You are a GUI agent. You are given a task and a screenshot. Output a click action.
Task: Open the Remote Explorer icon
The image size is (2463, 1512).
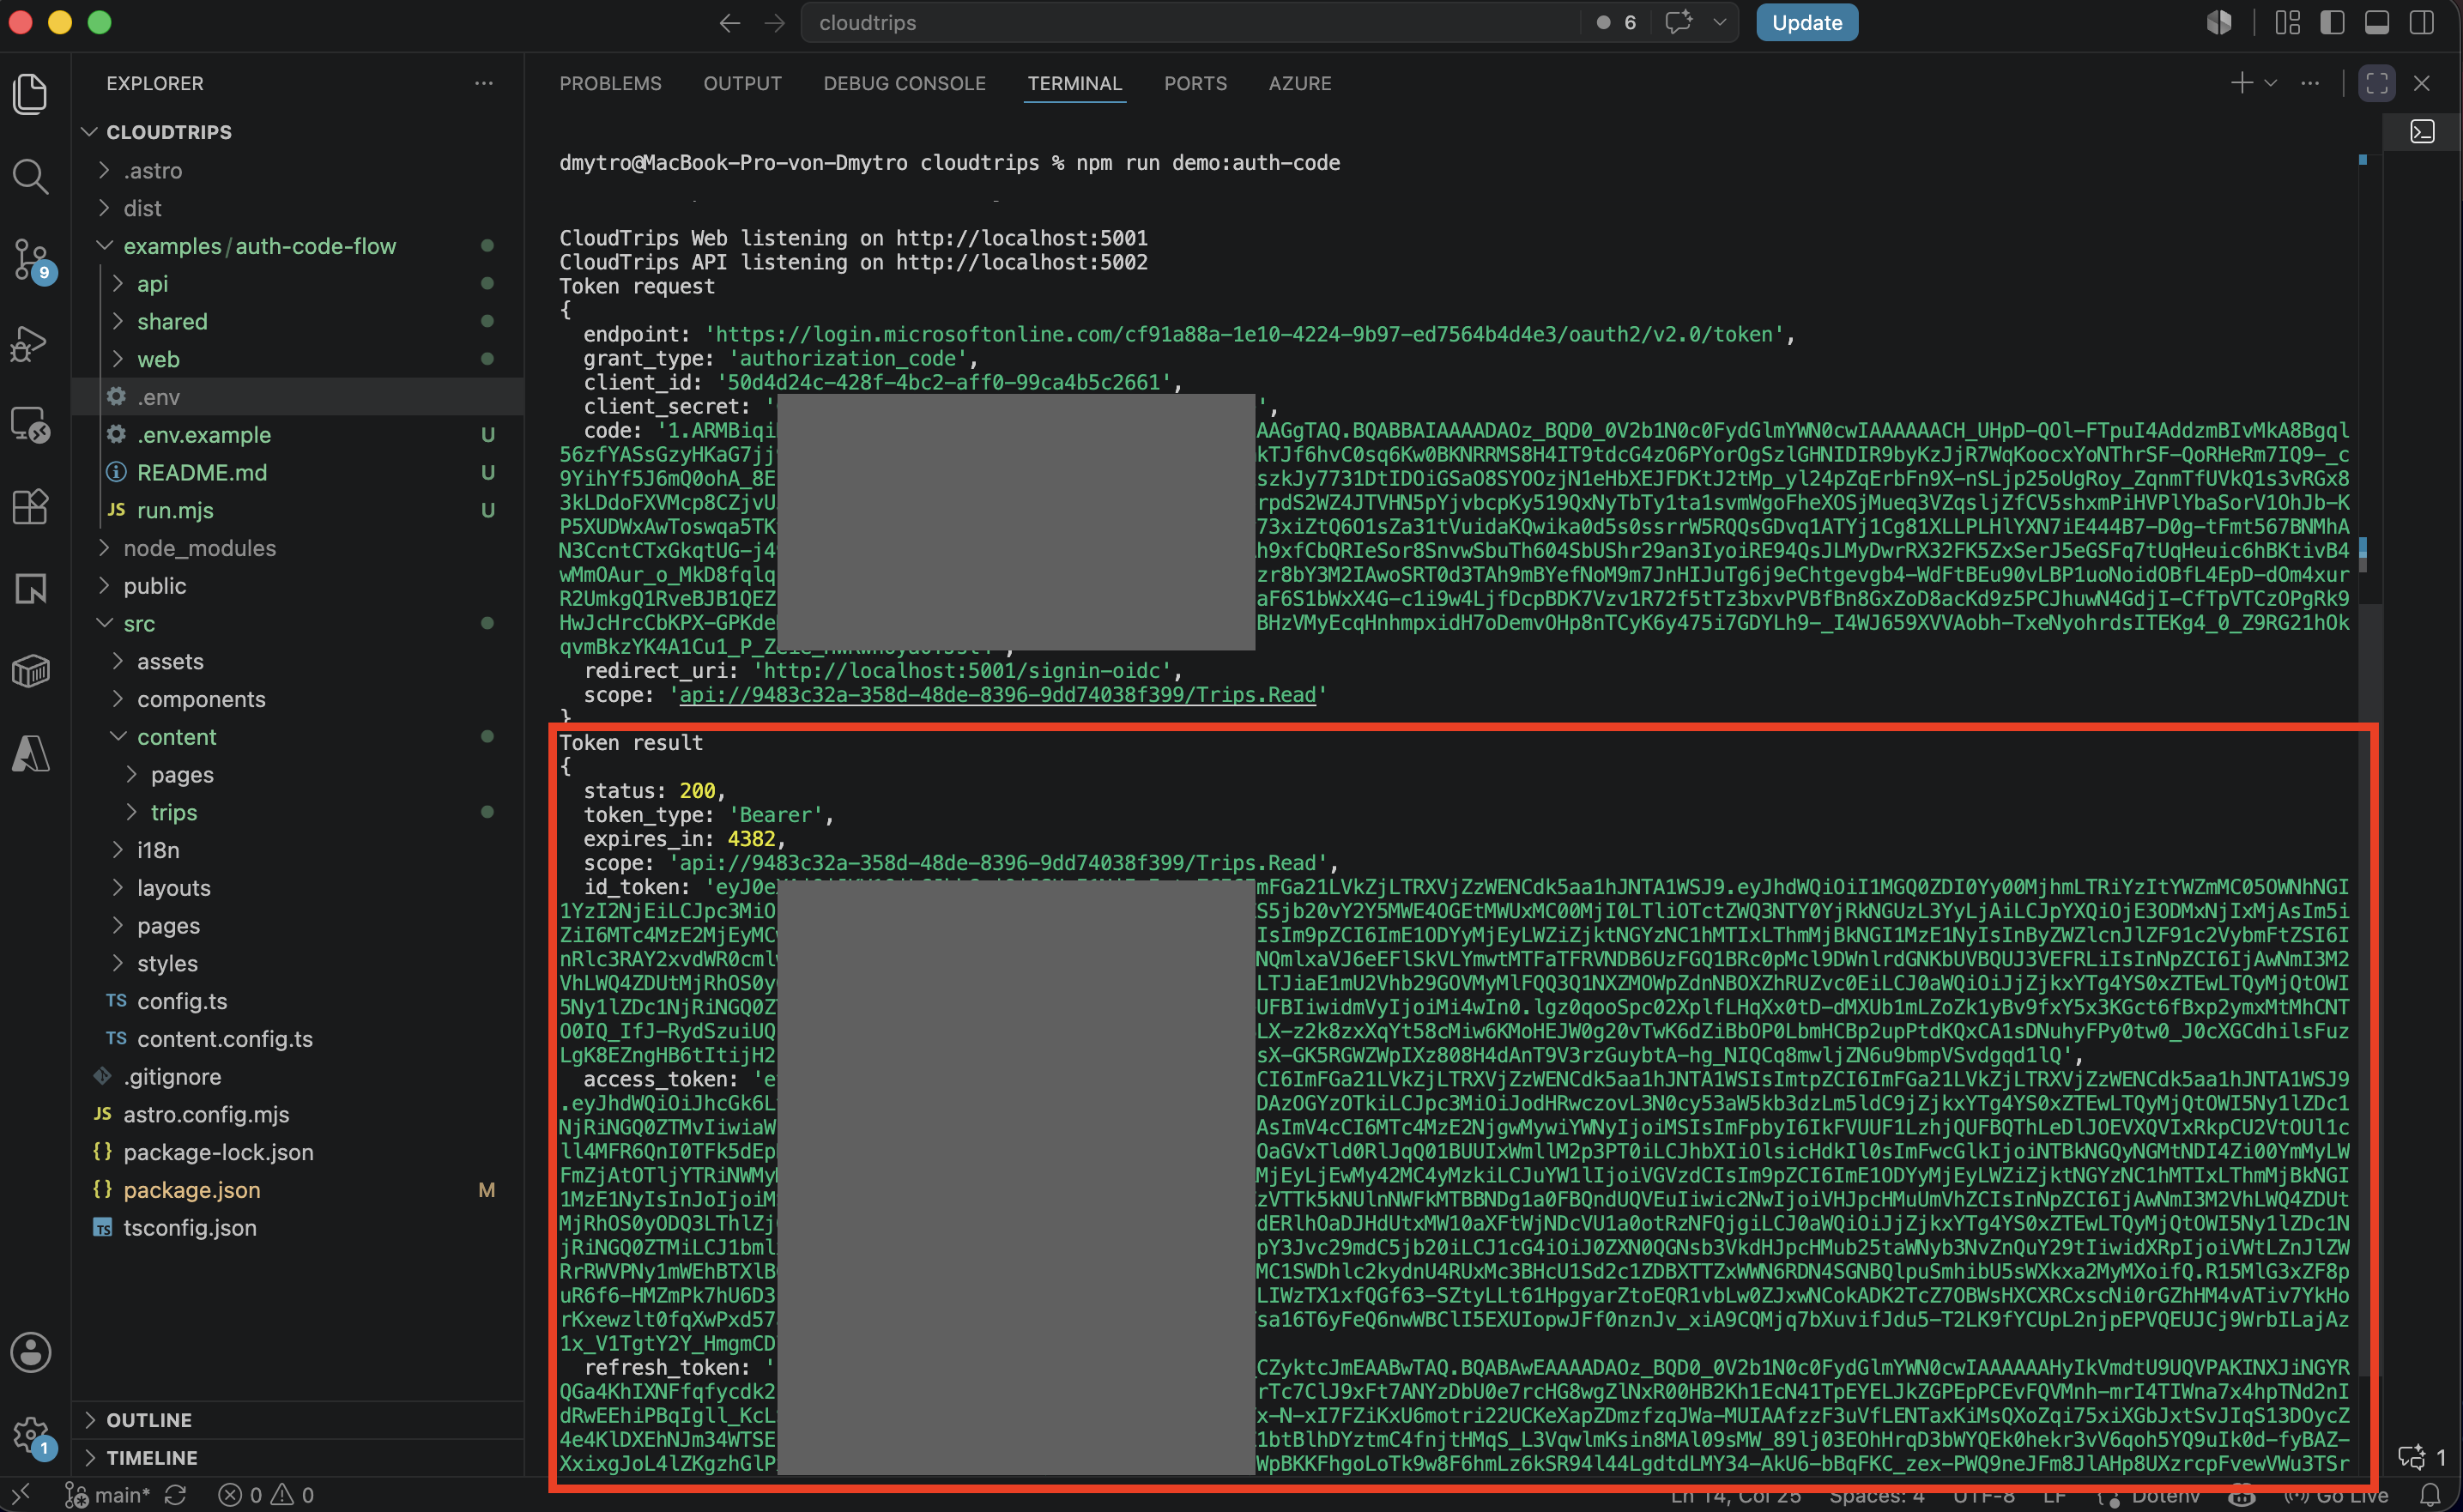(x=31, y=425)
